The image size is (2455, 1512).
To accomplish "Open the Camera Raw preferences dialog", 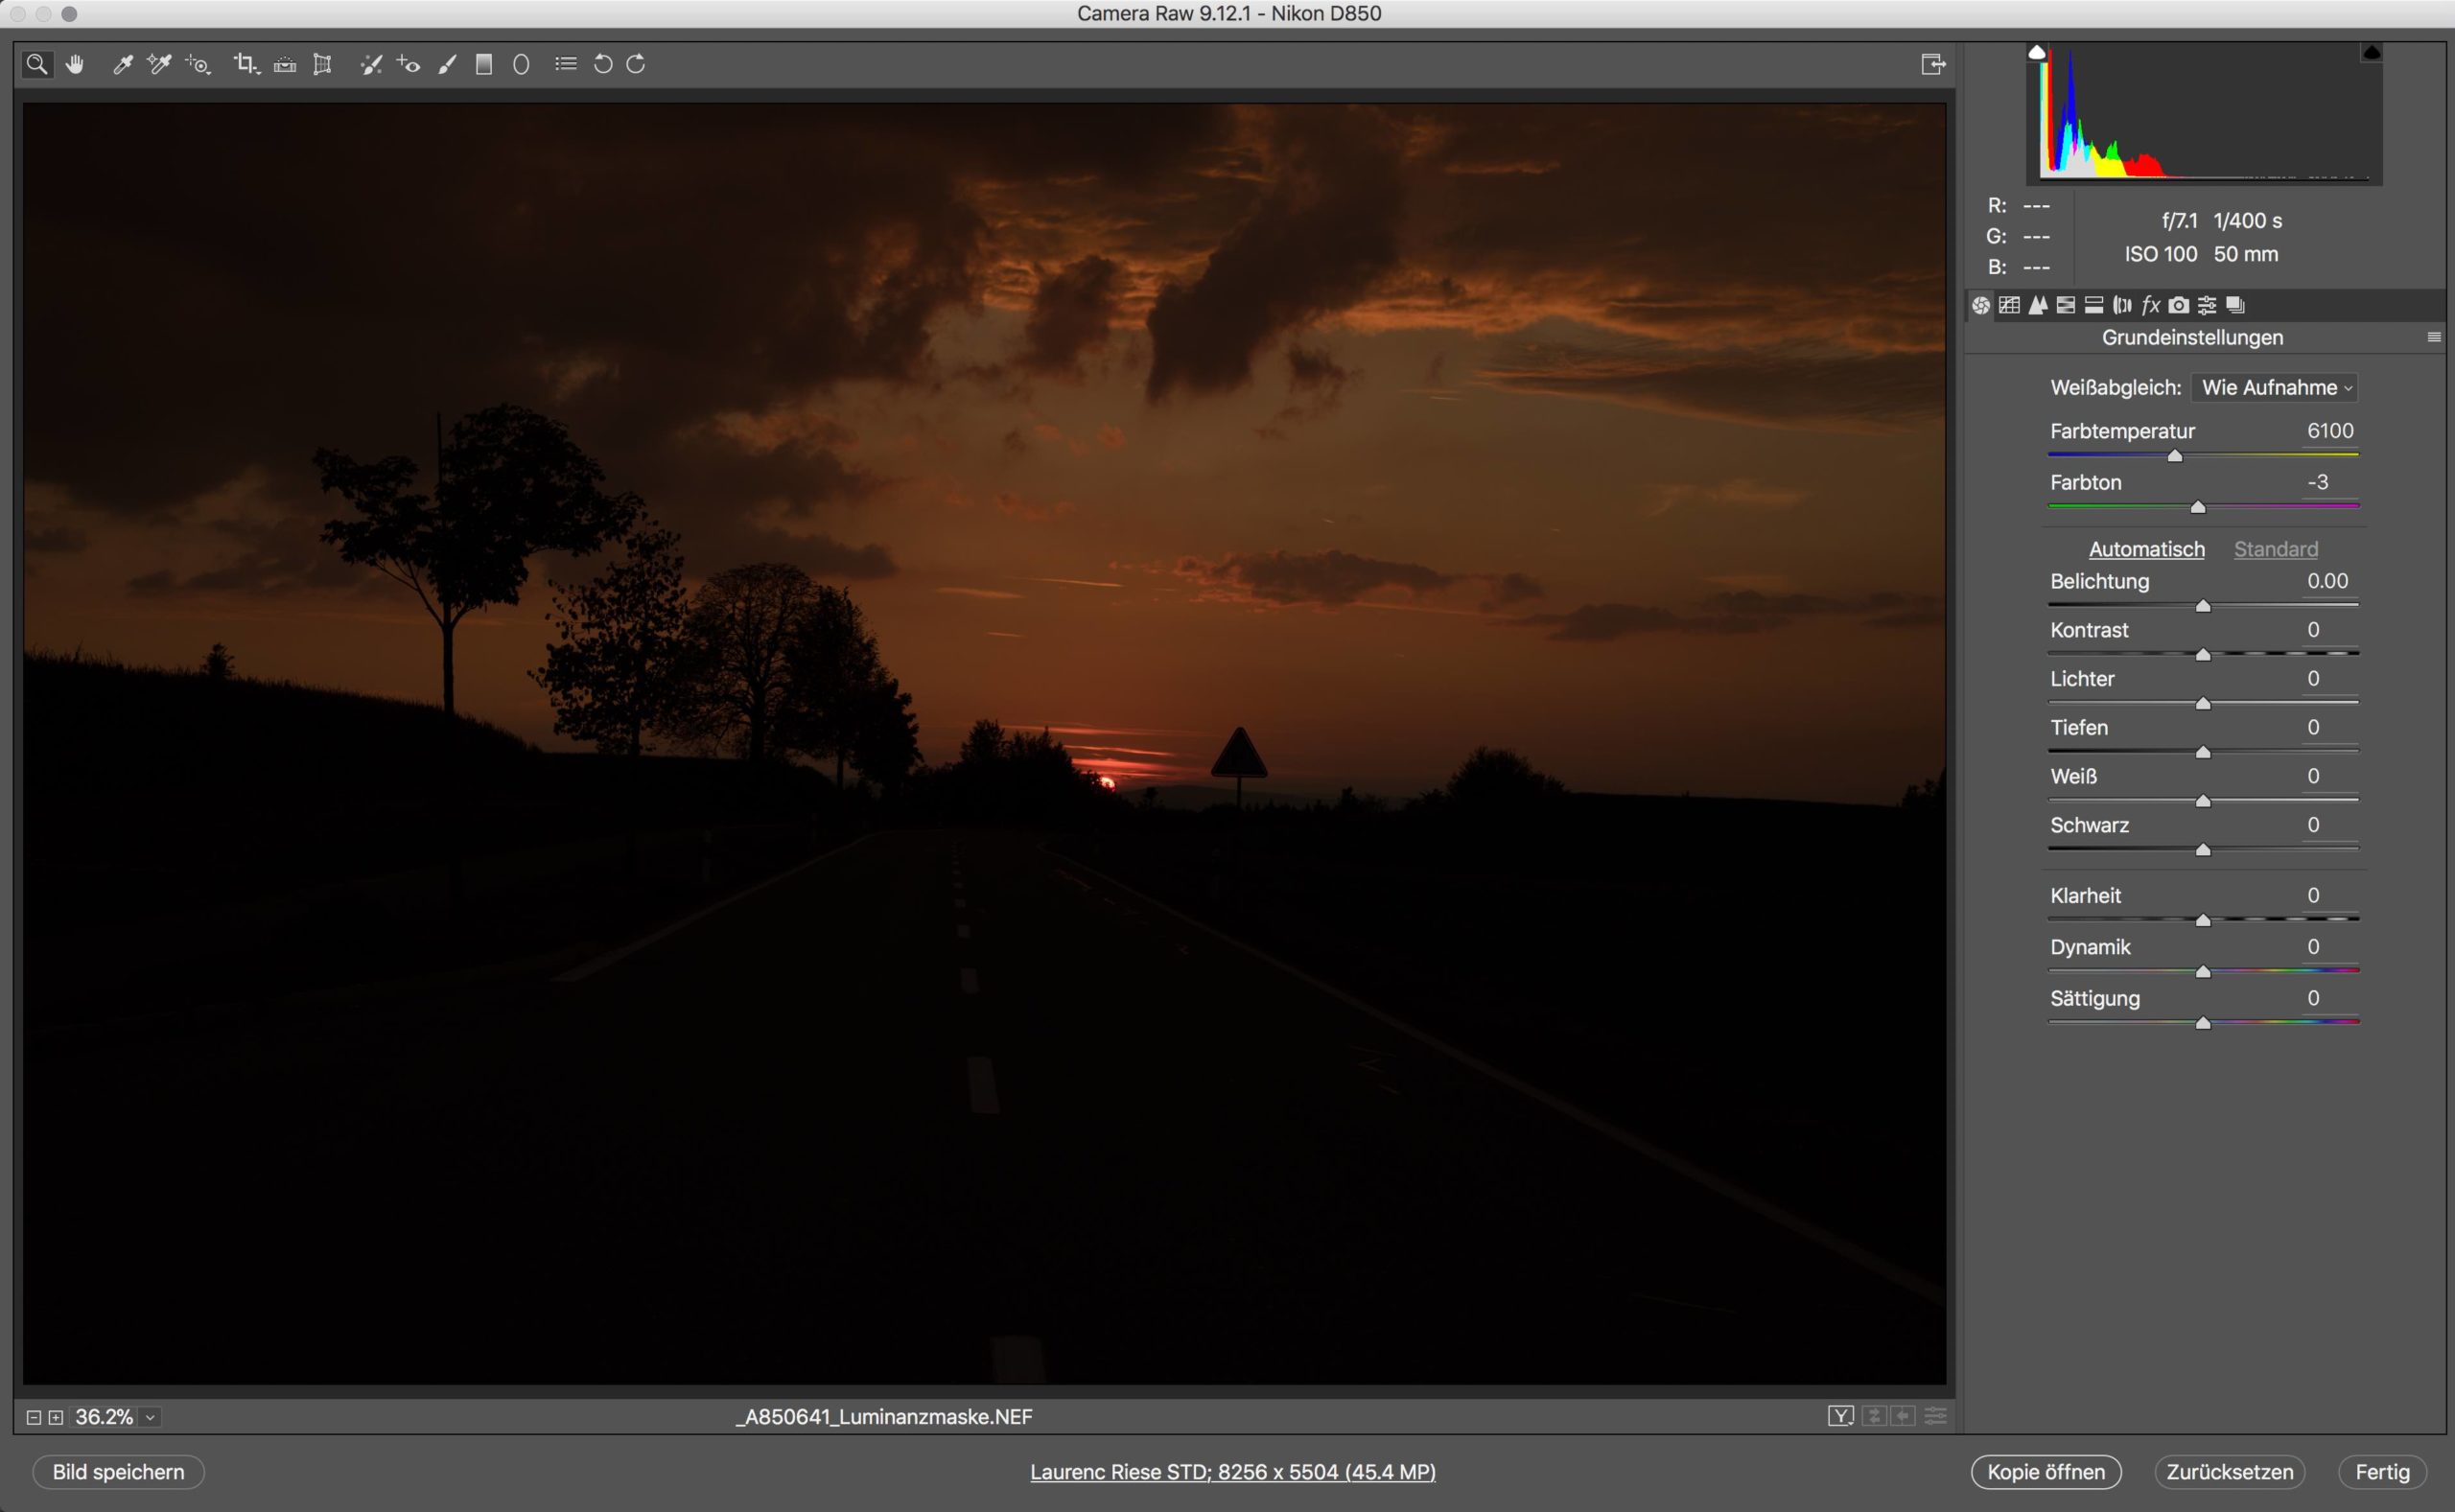I will coord(566,64).
